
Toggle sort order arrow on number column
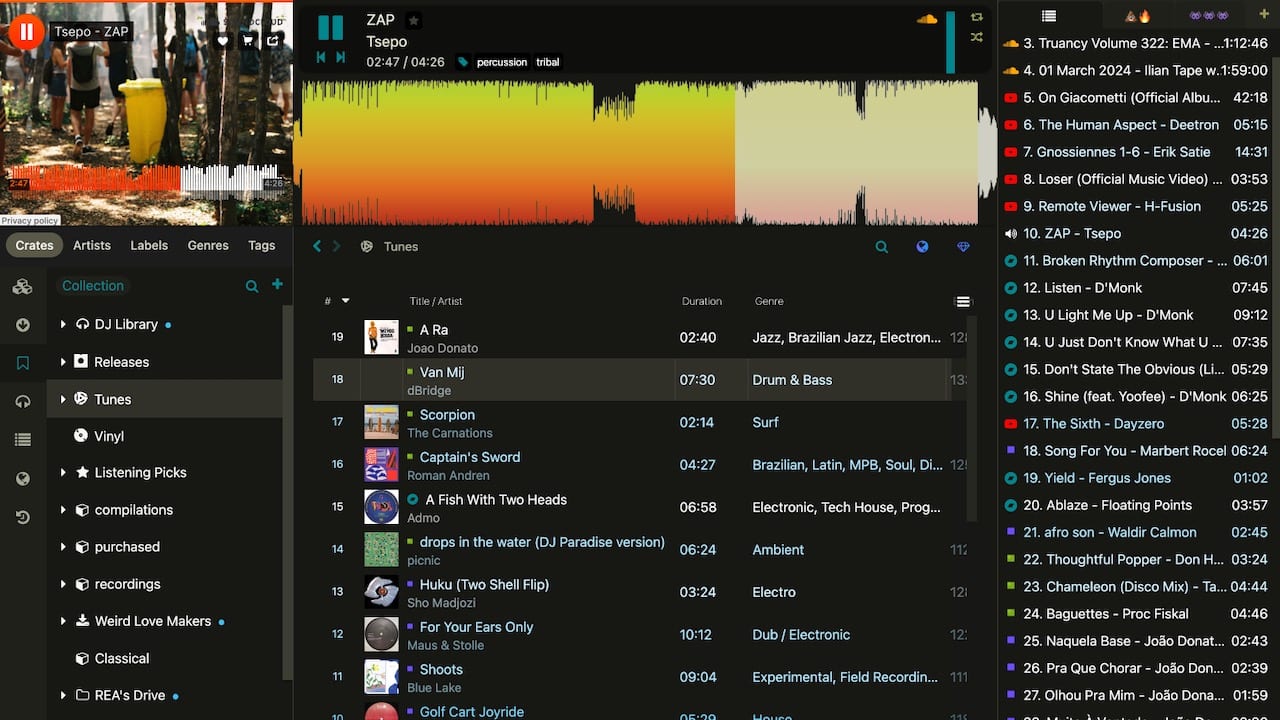(x=346, y=301)
